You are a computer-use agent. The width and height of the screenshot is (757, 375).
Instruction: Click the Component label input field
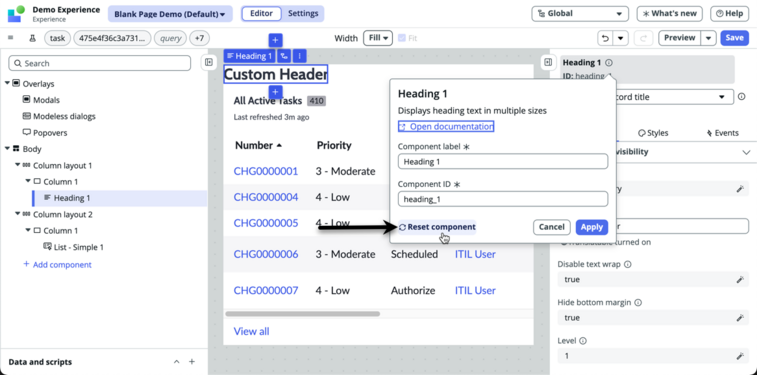coord(503,162)
